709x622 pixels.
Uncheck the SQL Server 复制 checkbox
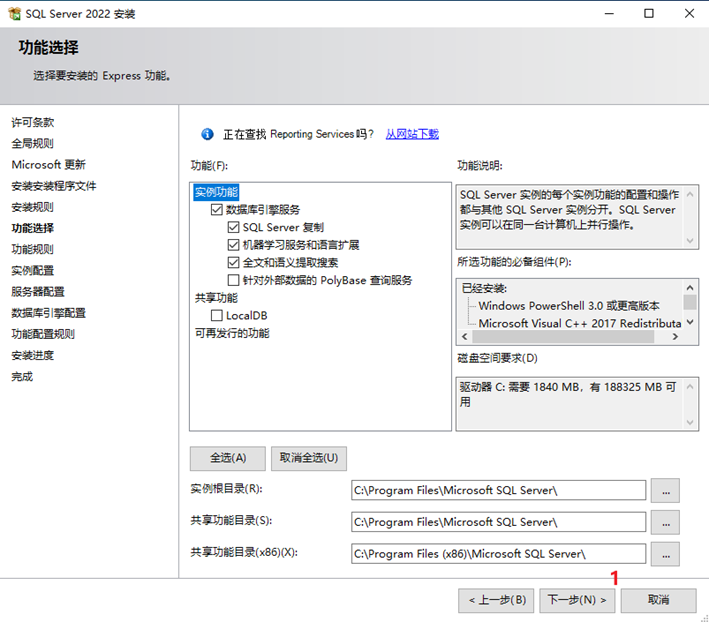233,227
